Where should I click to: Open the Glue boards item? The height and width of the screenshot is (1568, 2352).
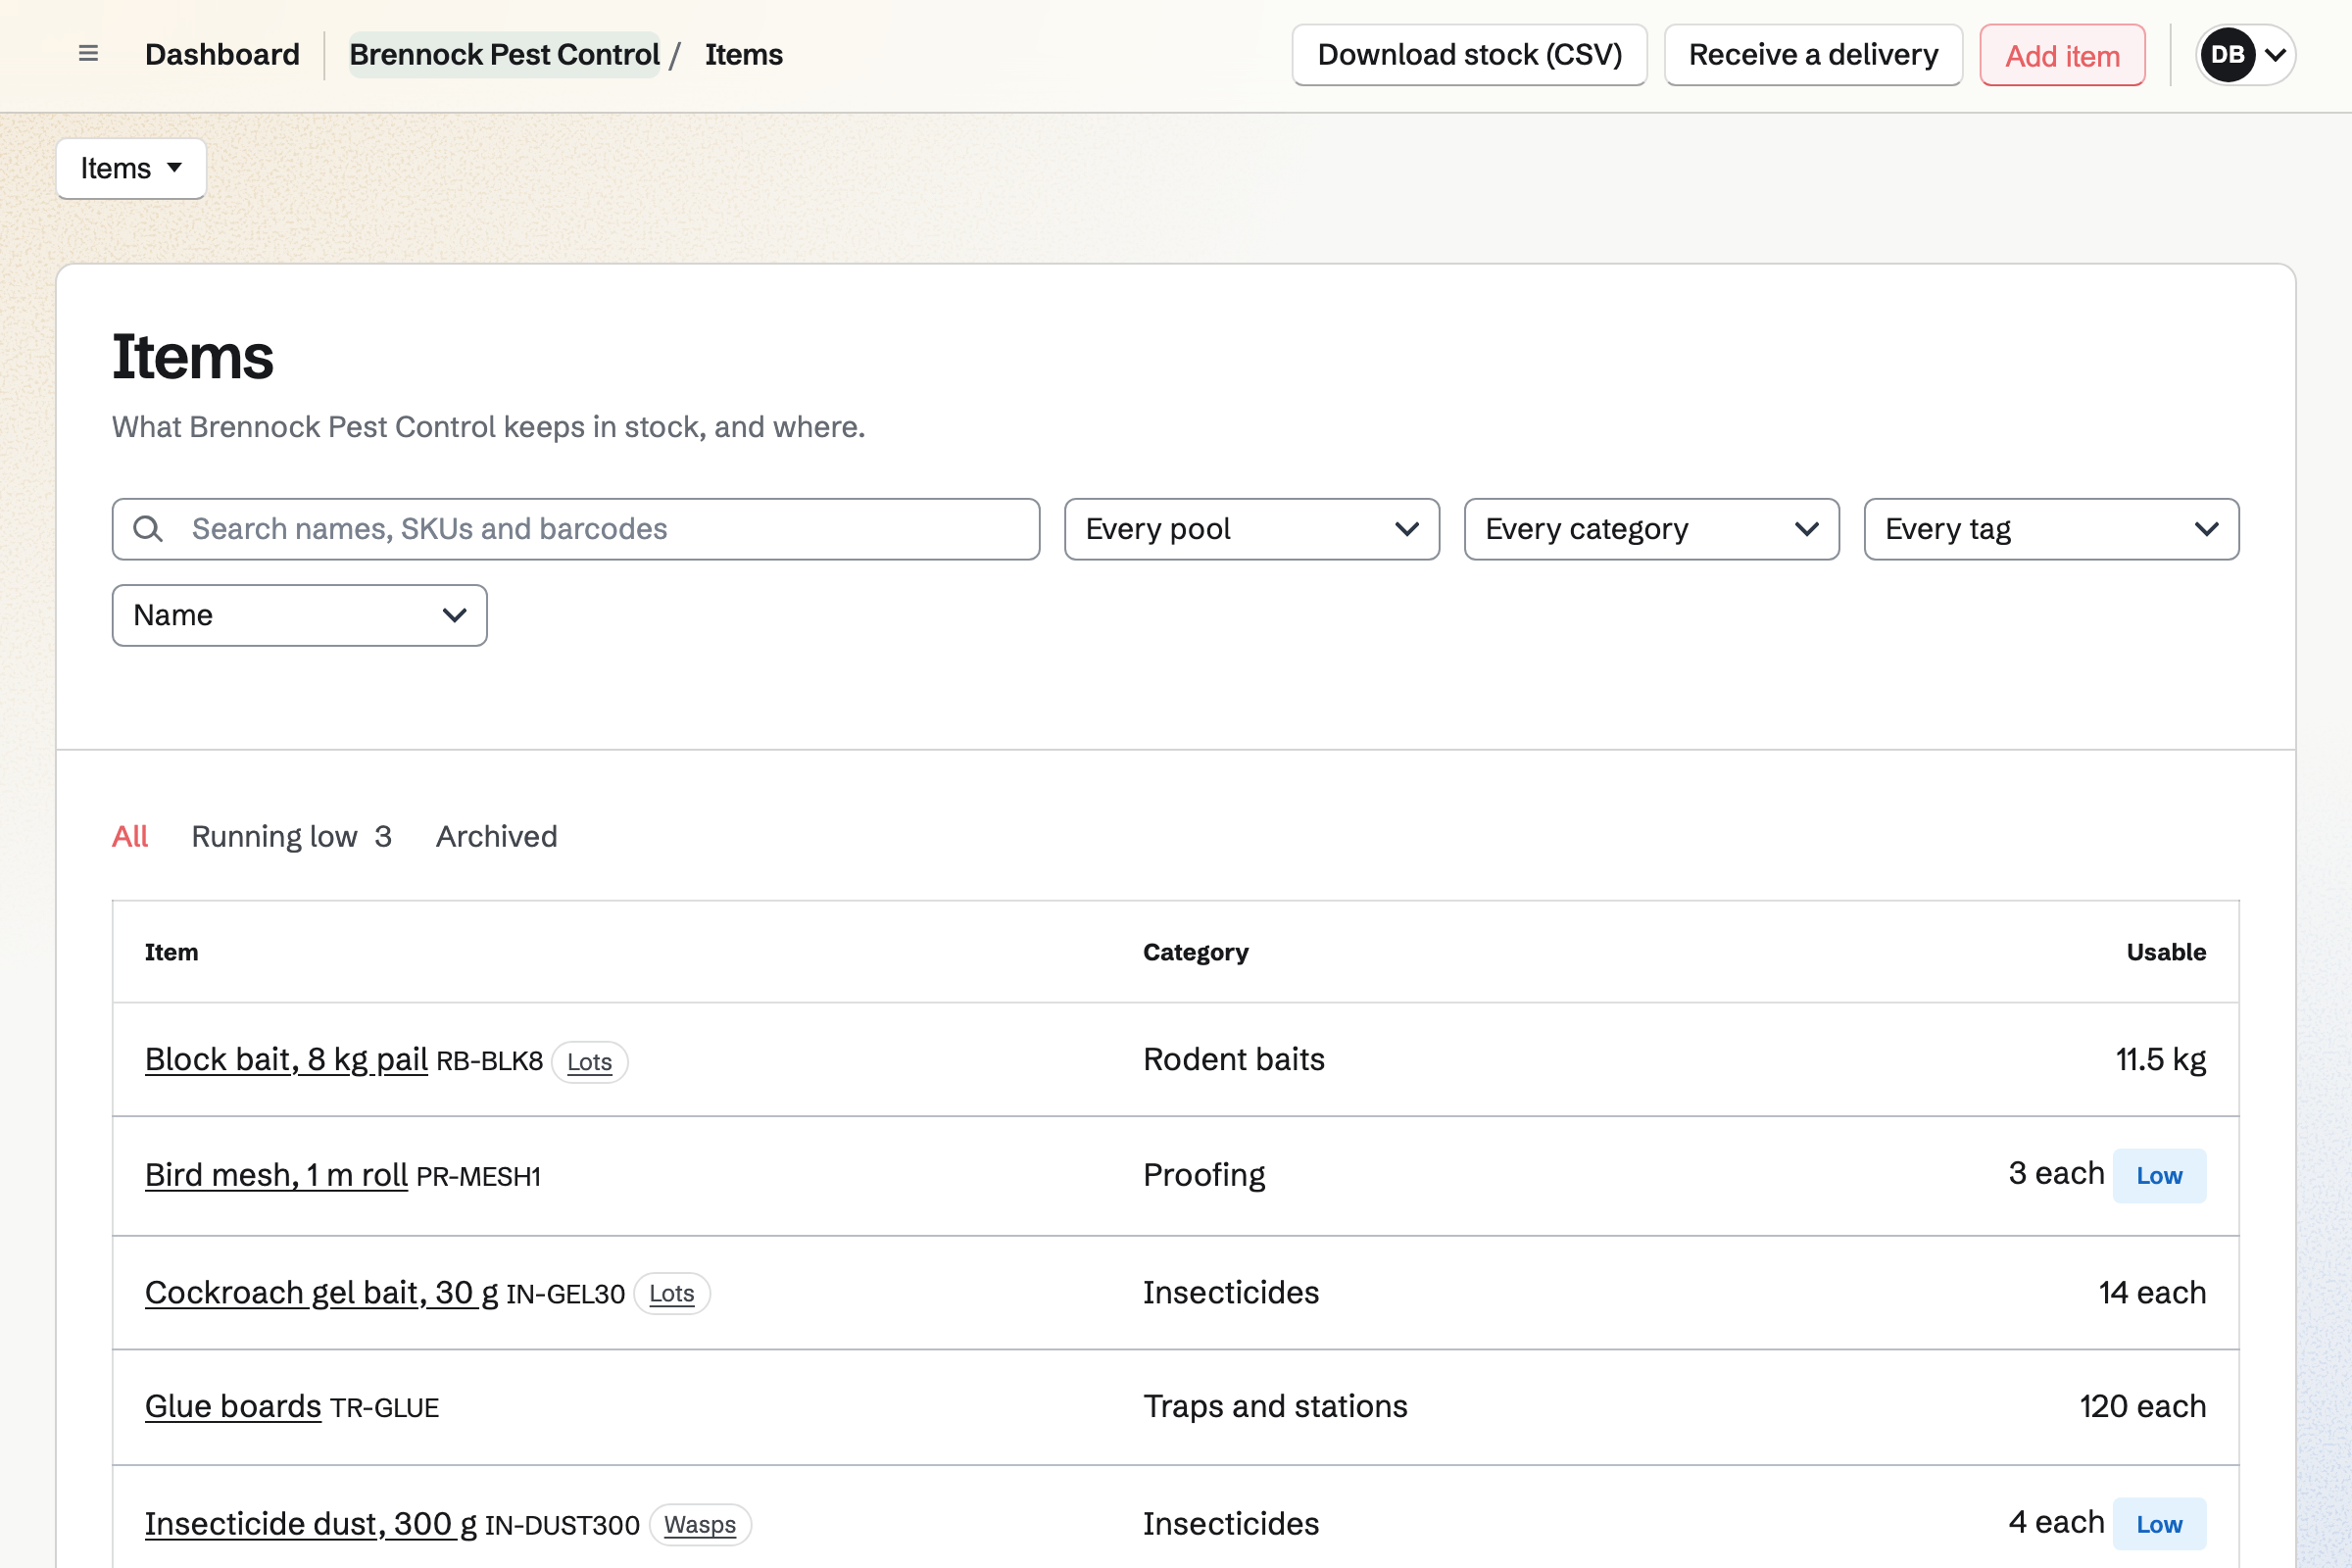[233, 1406]
